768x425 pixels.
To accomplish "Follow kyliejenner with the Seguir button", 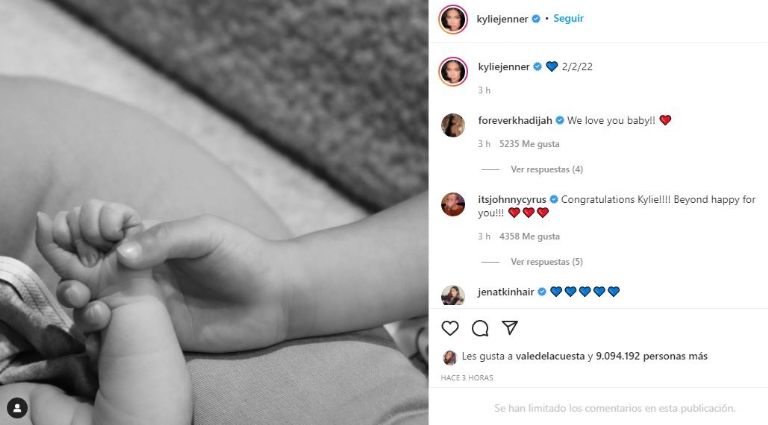I will pos(568,19).
